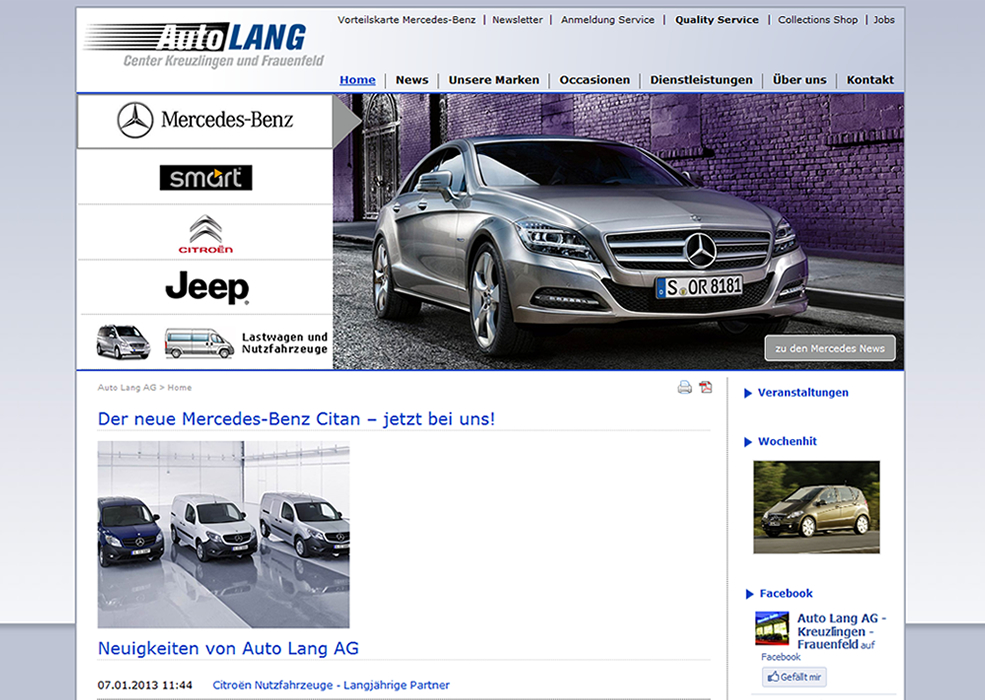The image size is (985, 700).
Task: Expand the Wochenhit section arrow
Action: (748, 442)
